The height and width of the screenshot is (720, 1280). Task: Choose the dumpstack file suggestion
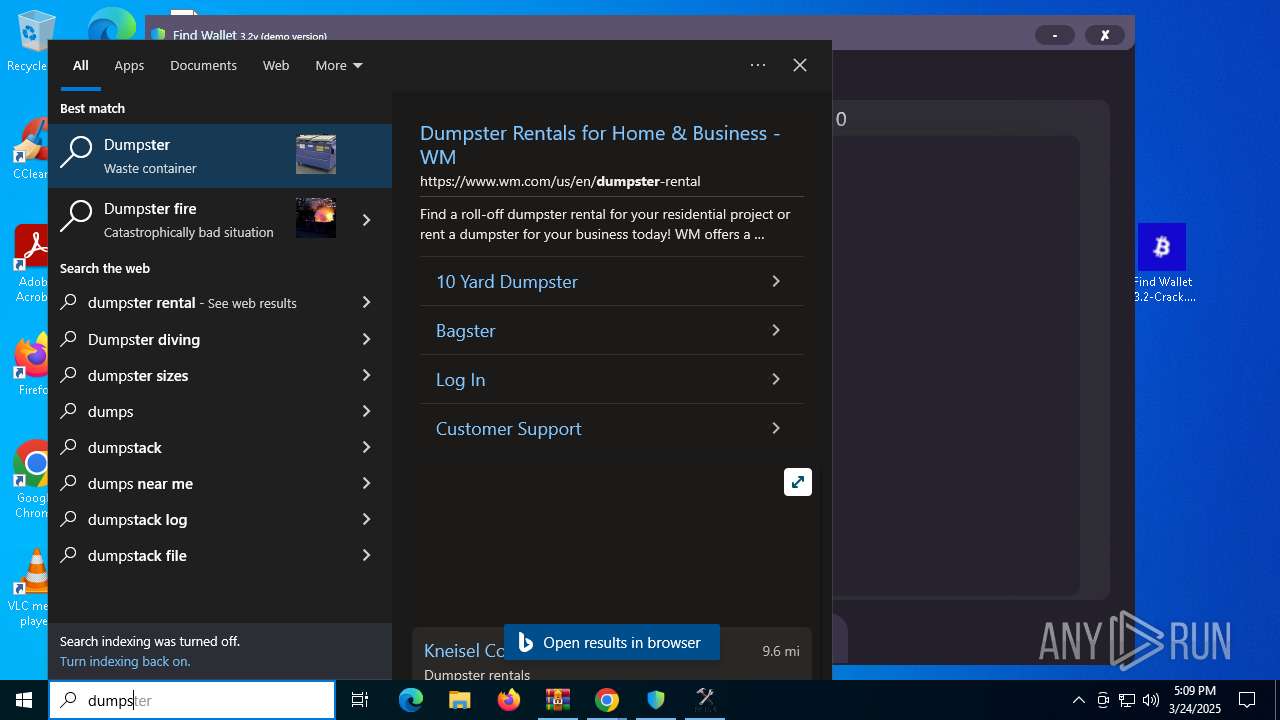[196, 555]
